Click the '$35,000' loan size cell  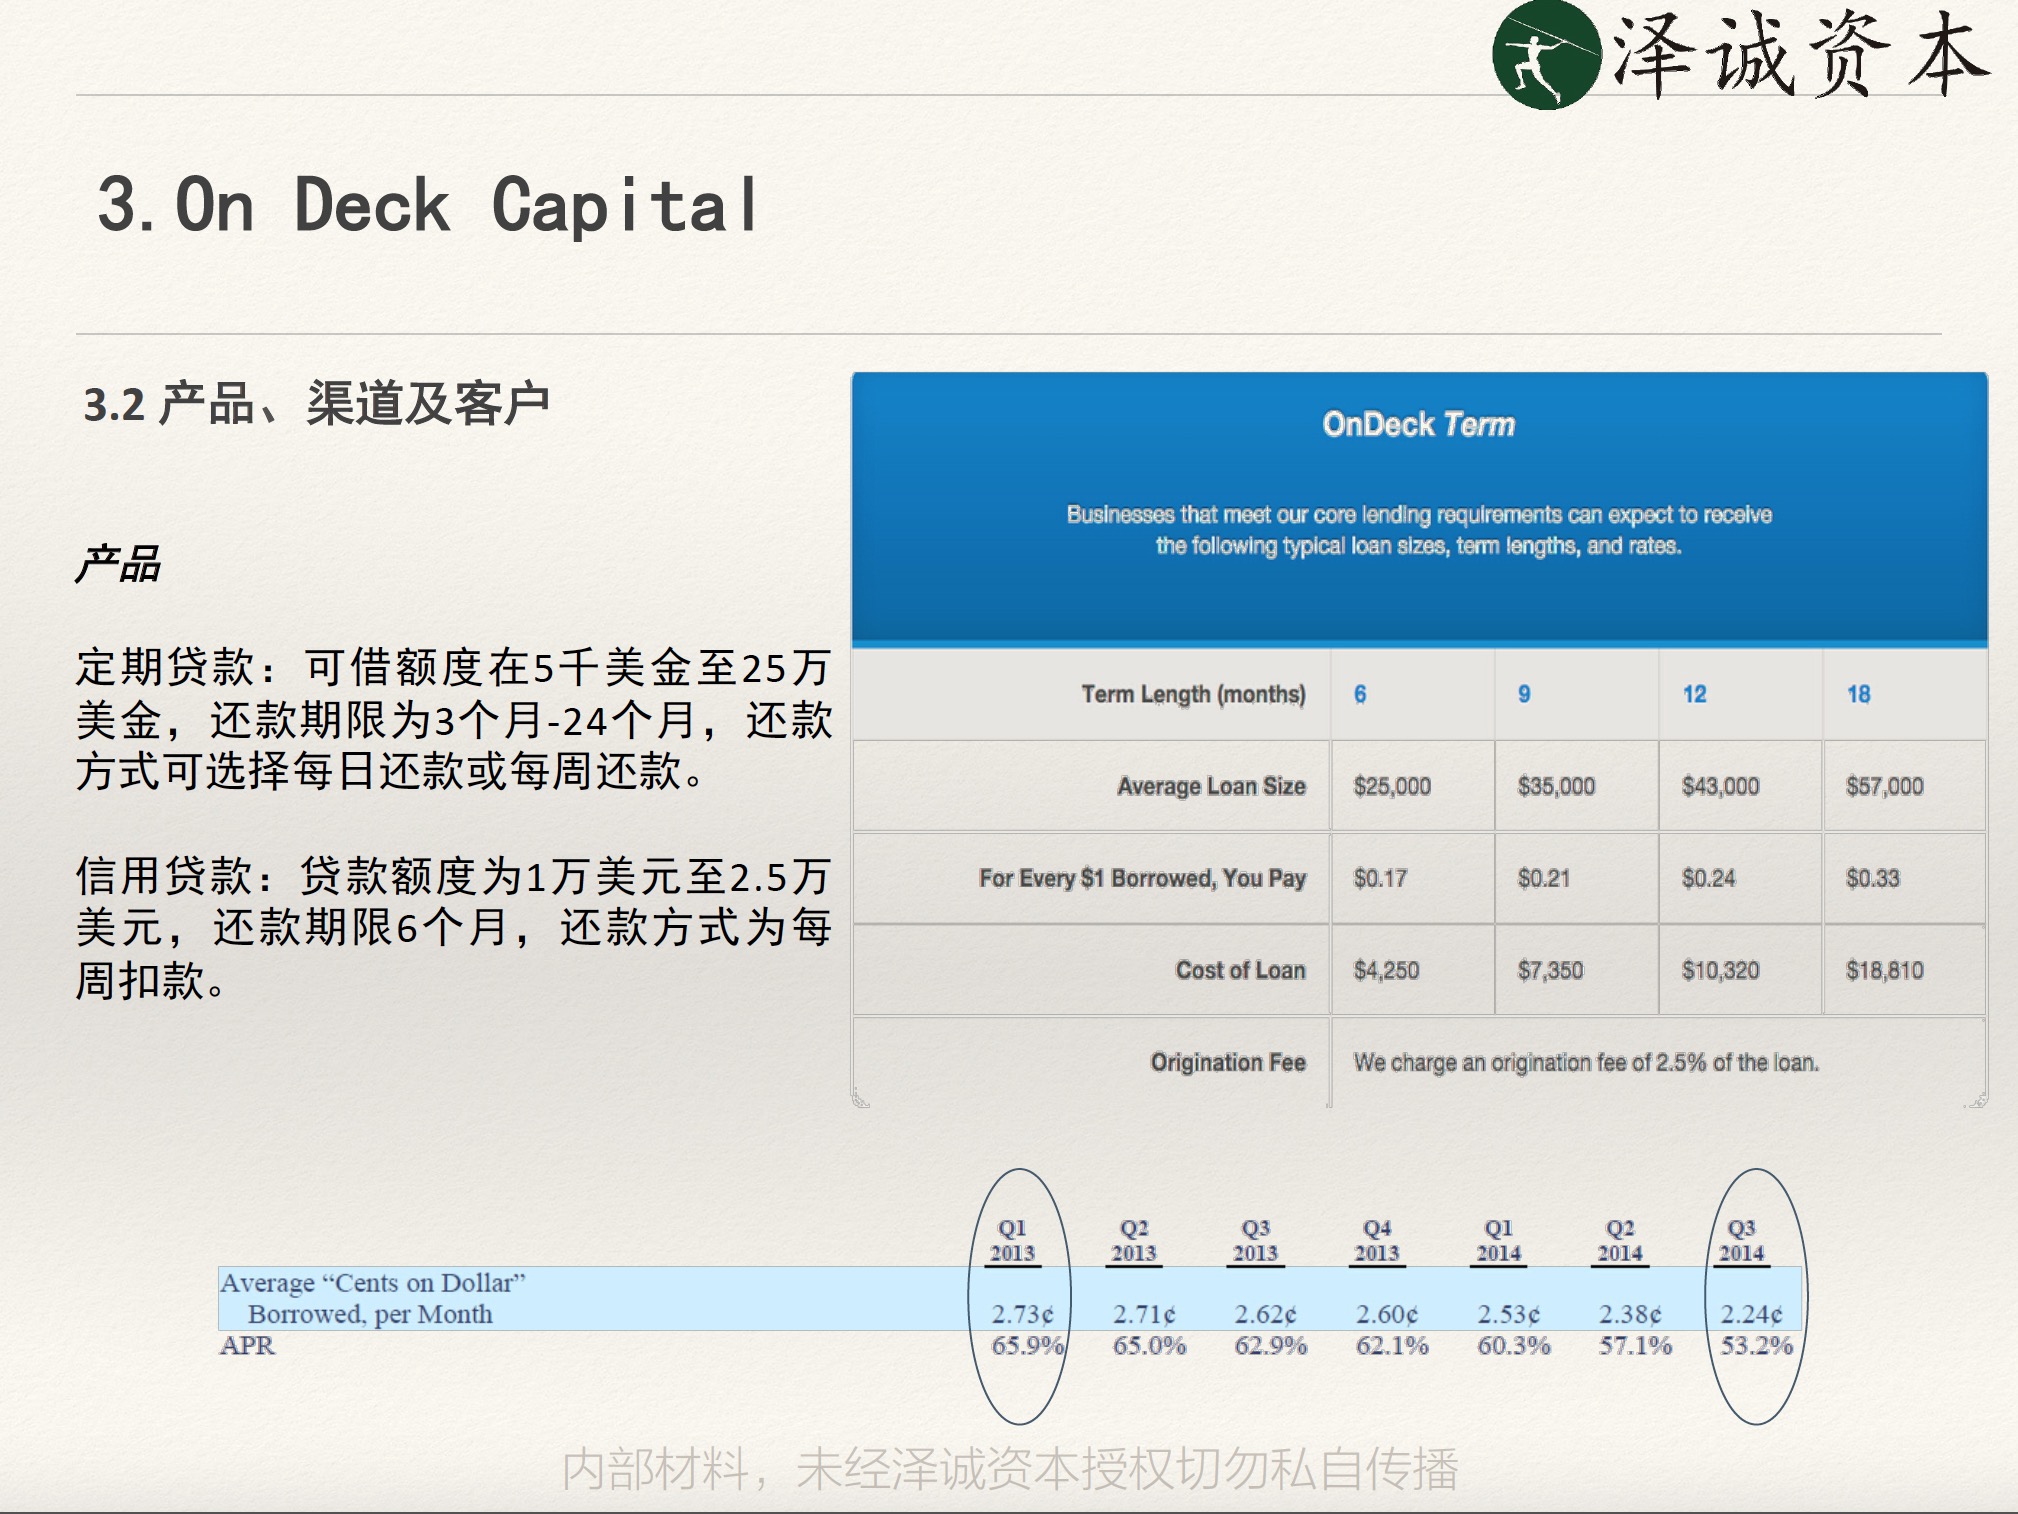[1556, 786]
